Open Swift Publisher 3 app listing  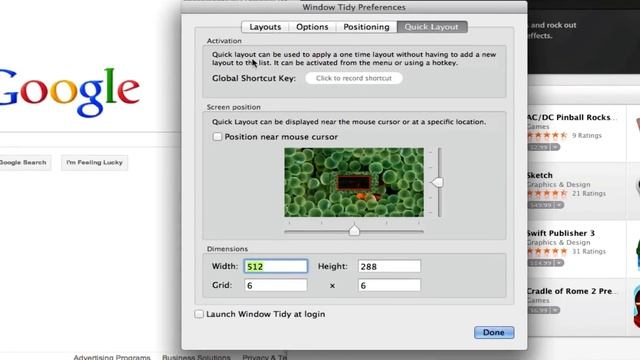point(560,233)
